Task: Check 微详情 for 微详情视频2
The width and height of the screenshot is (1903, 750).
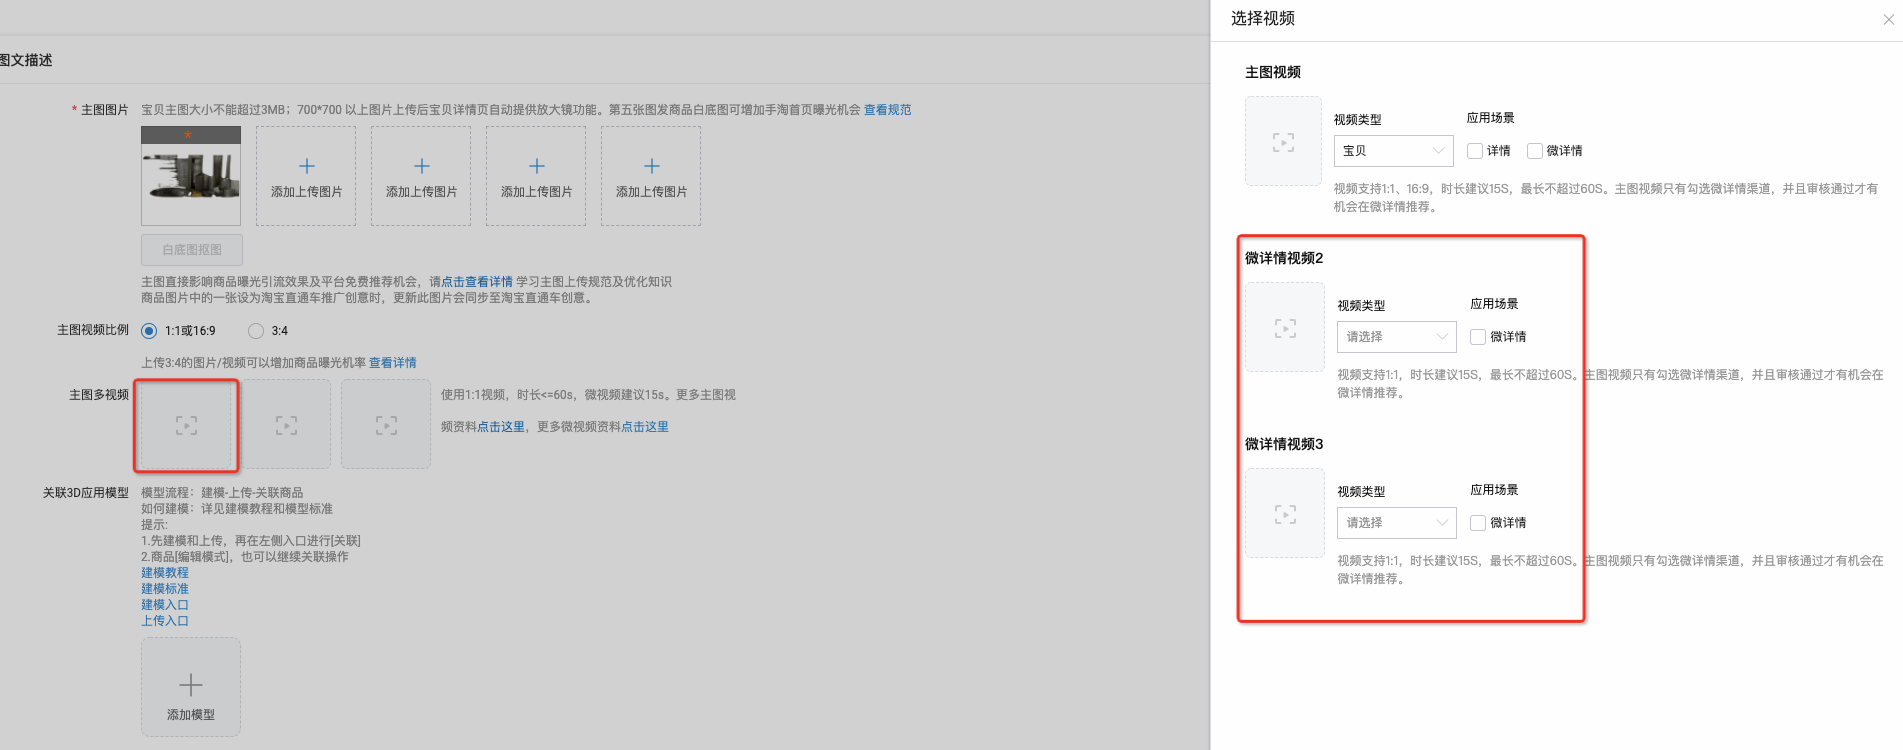Action: click(x=1478, y=337)
